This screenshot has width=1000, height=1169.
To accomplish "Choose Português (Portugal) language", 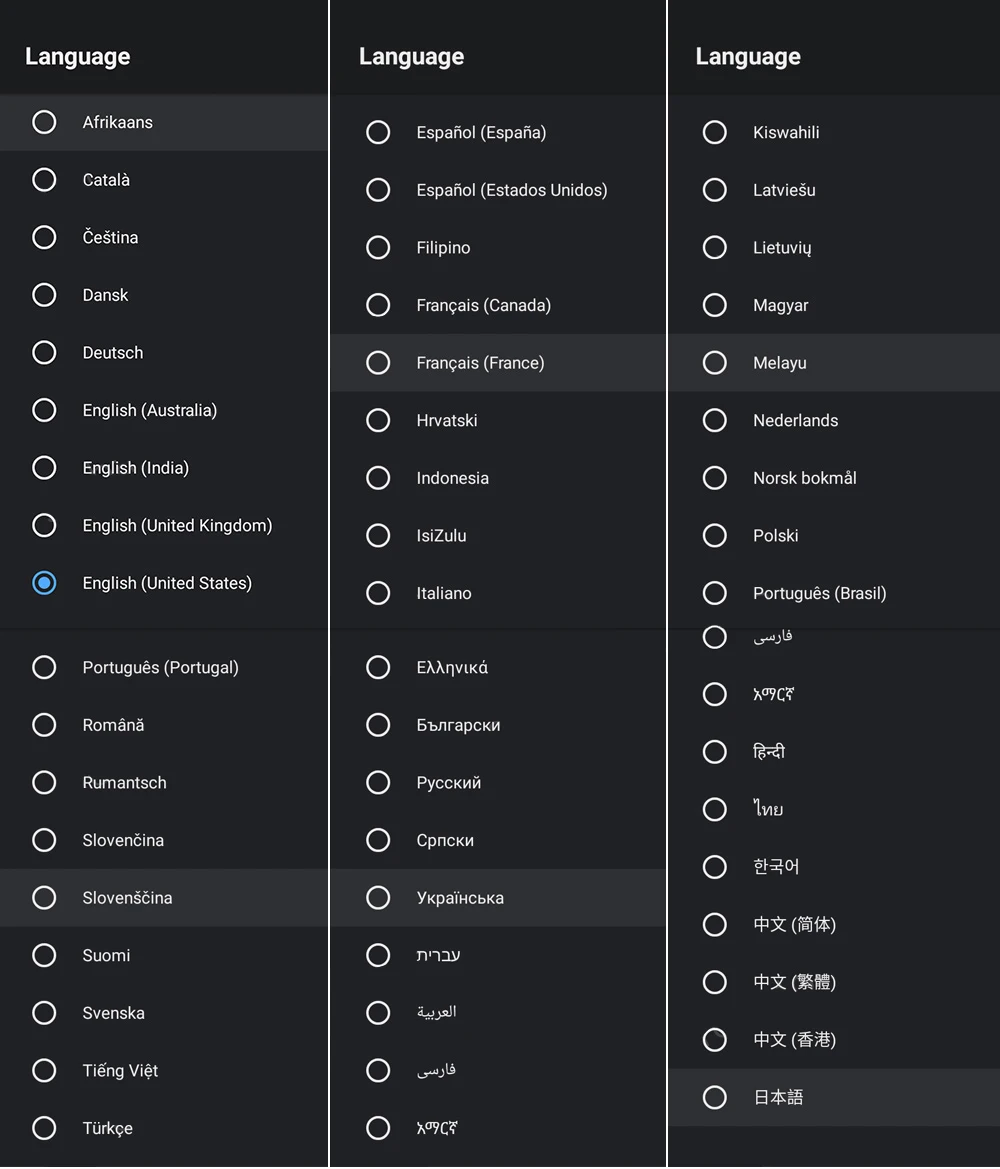I will click(x=163, y=667).
